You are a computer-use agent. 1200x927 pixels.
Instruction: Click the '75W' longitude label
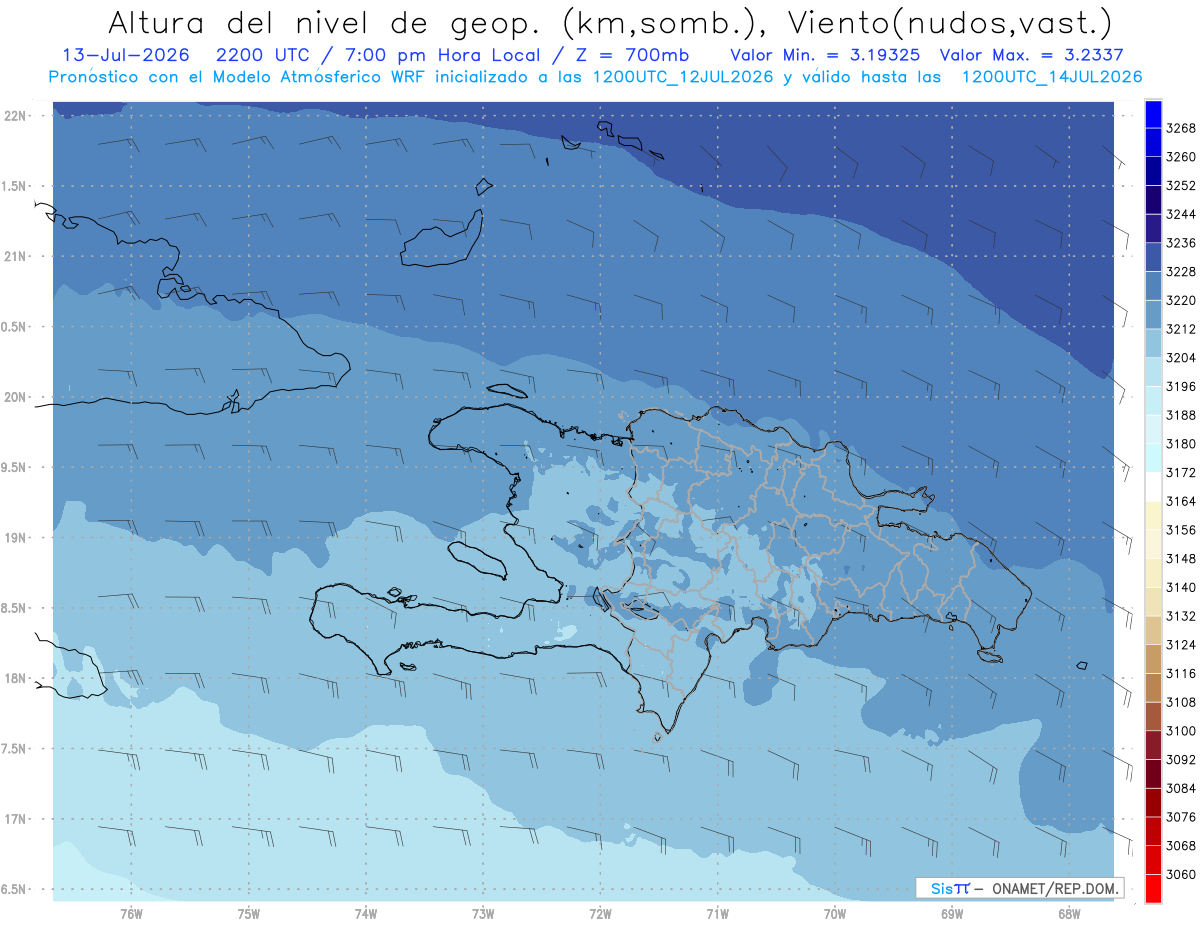coord(249,913)
